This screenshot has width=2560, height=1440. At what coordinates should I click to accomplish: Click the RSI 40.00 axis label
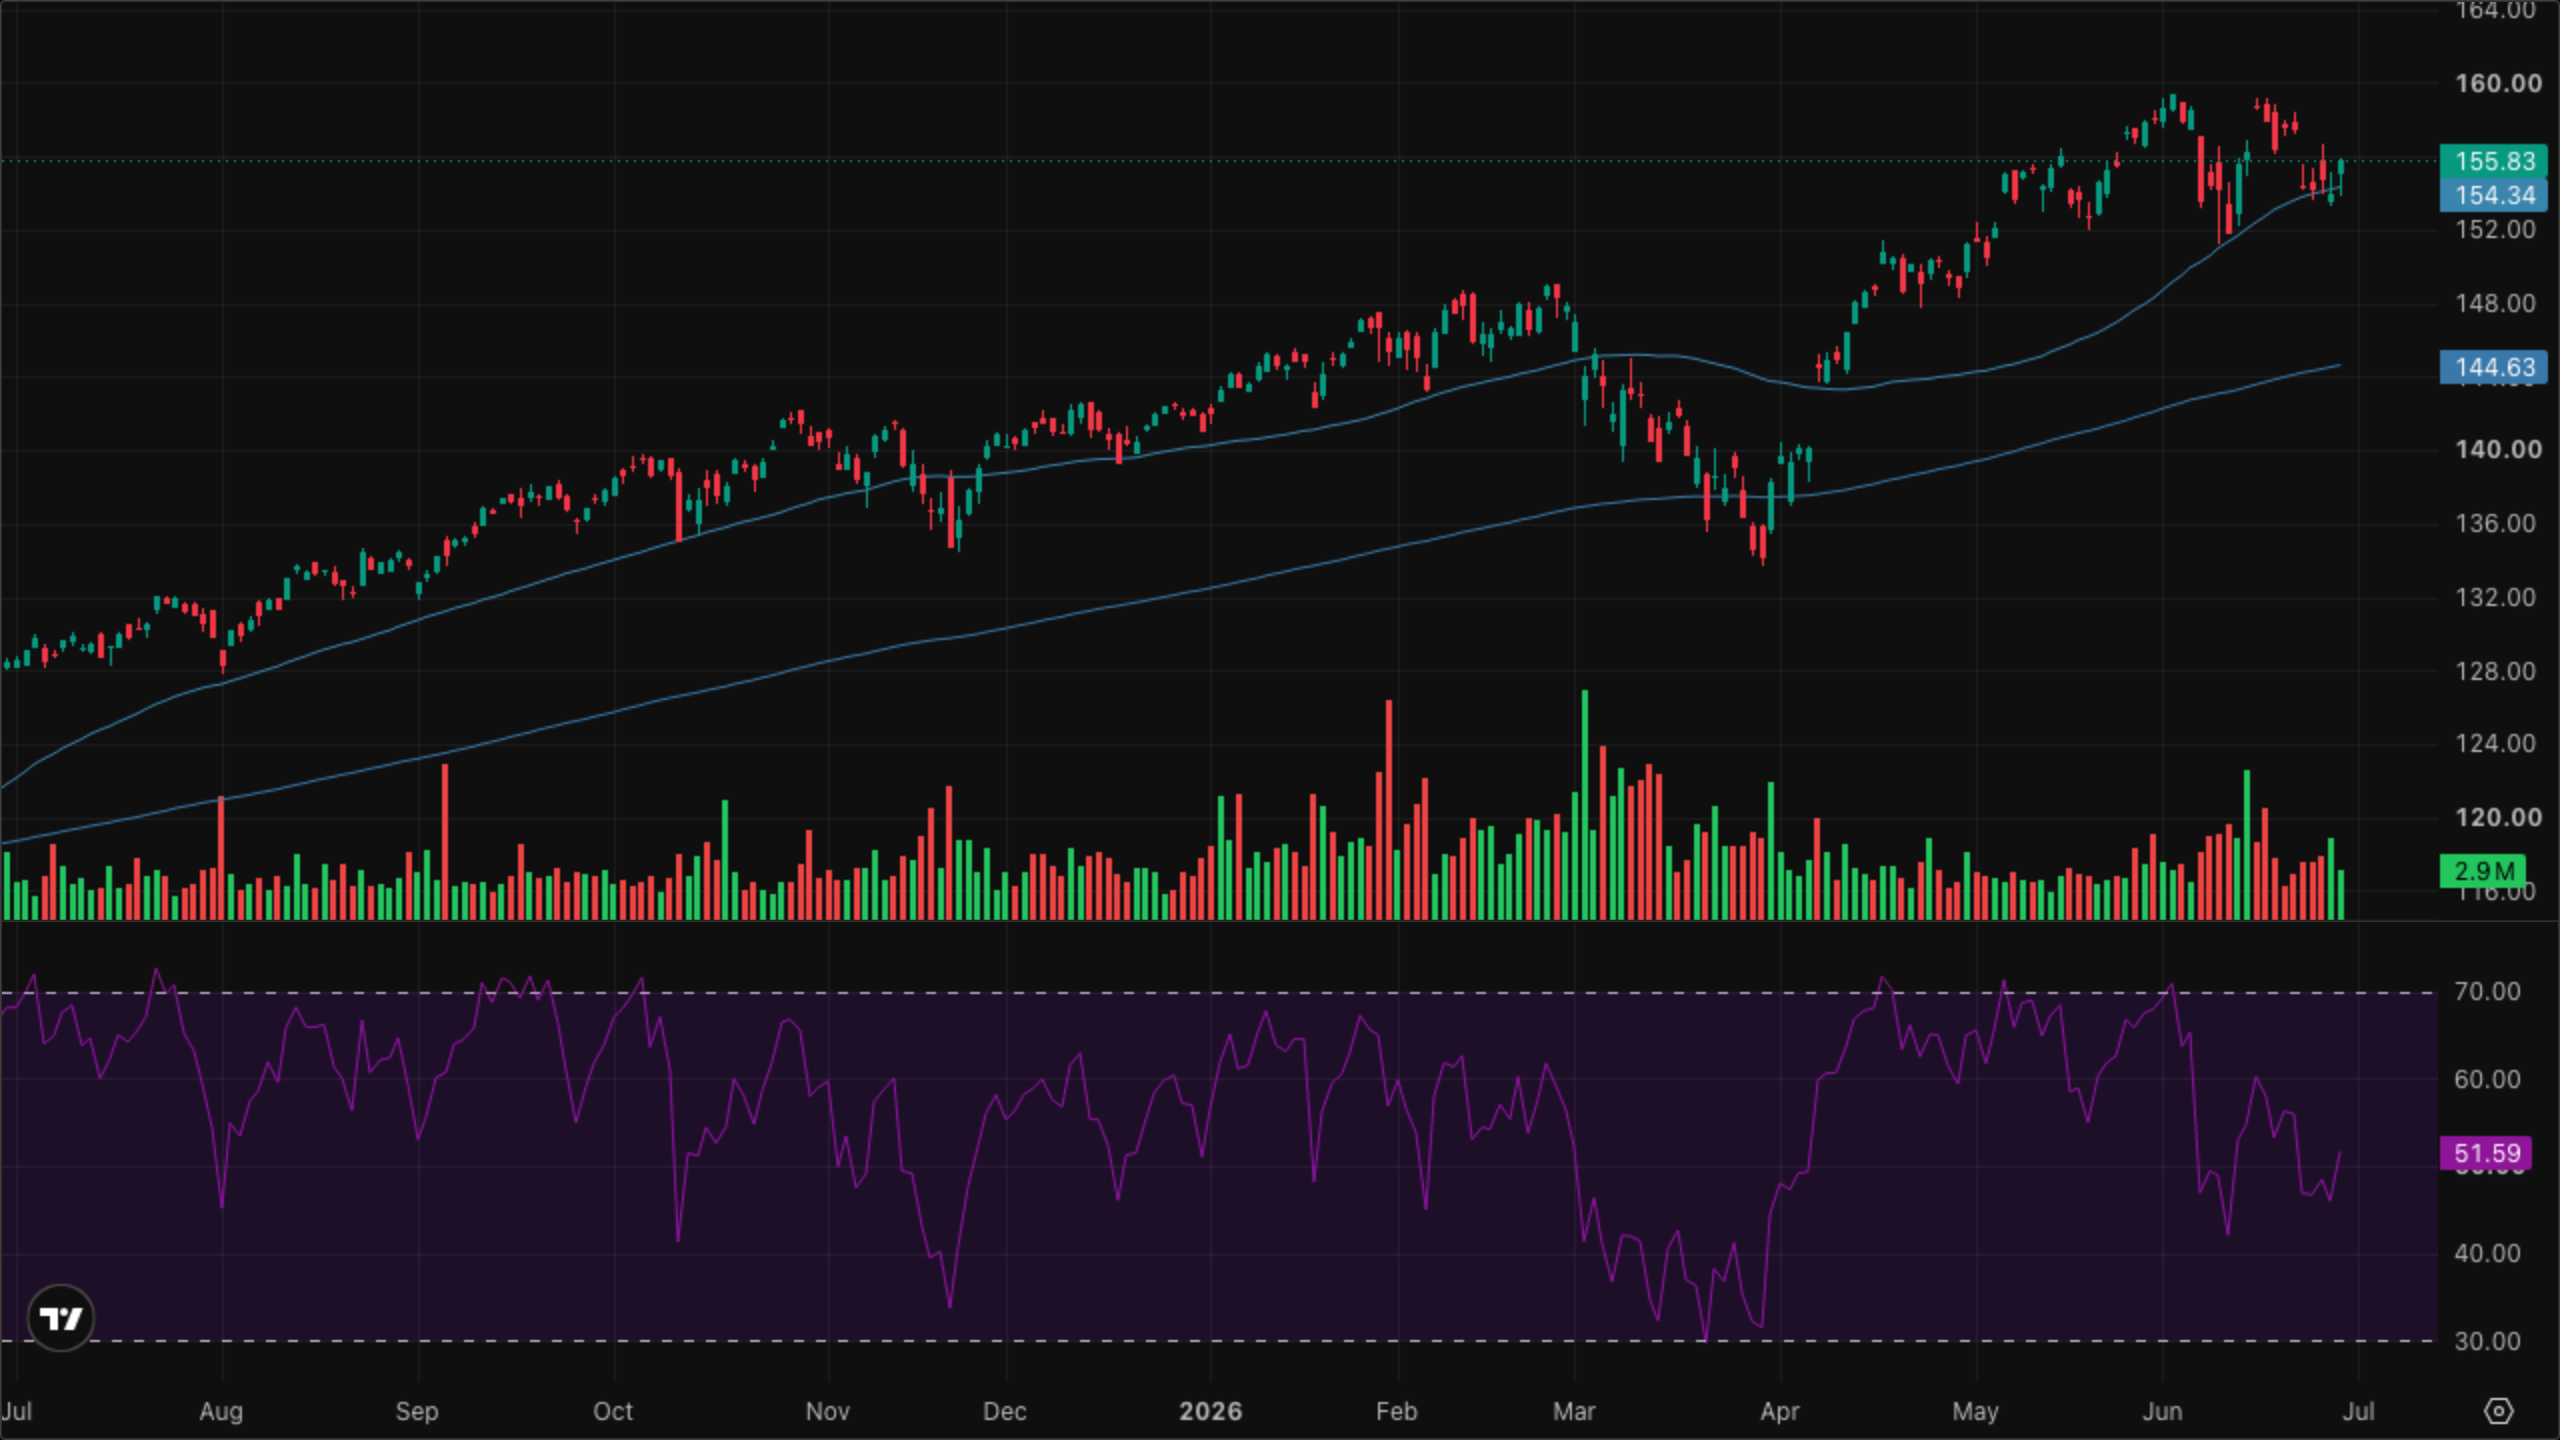2487,1253
